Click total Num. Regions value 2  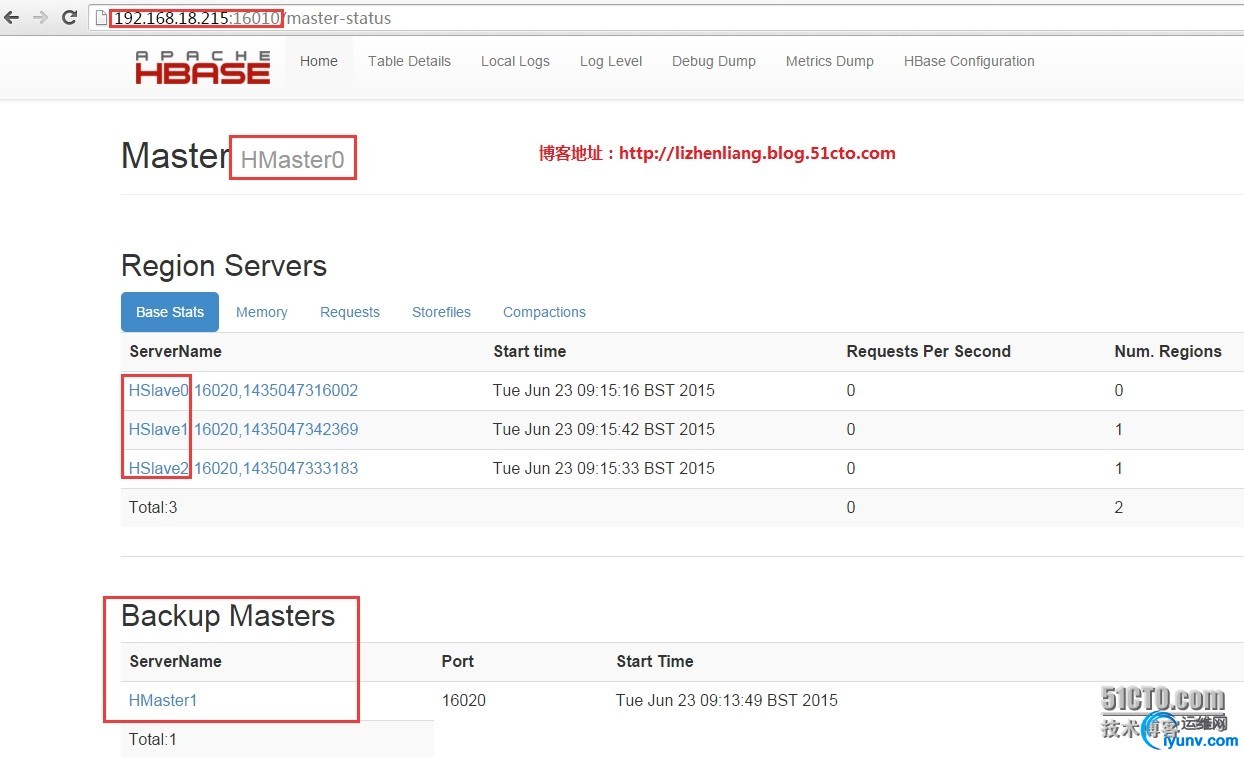coord(1119,507)
